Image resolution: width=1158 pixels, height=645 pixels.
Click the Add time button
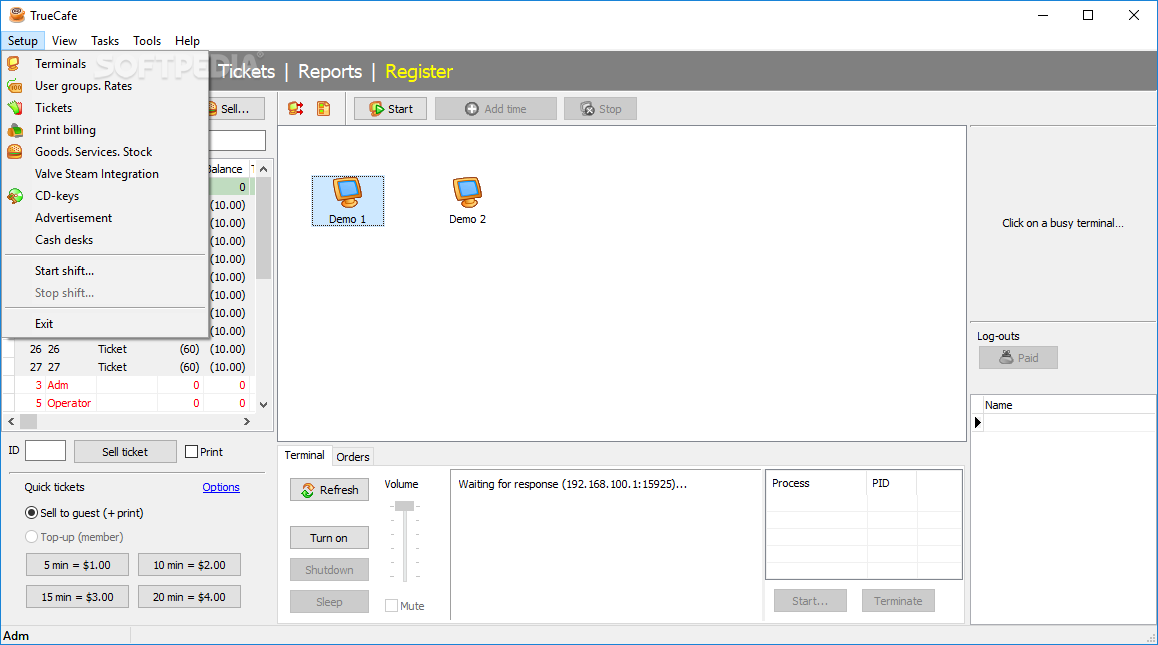(x=496, y=109)
